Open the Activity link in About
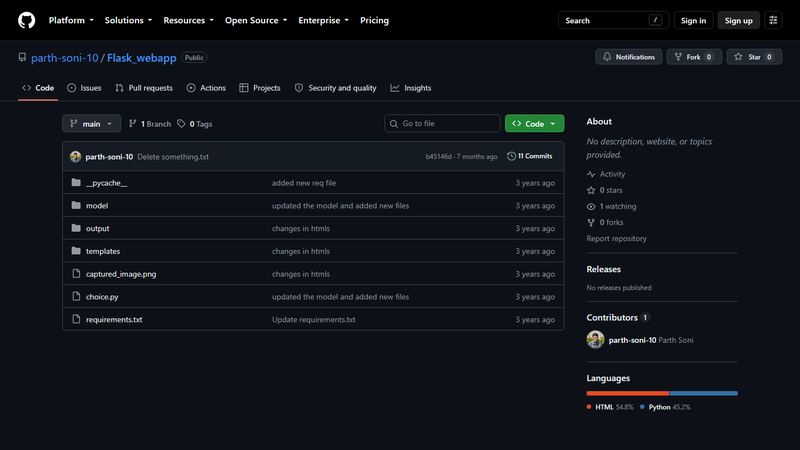 pos(606,174)
